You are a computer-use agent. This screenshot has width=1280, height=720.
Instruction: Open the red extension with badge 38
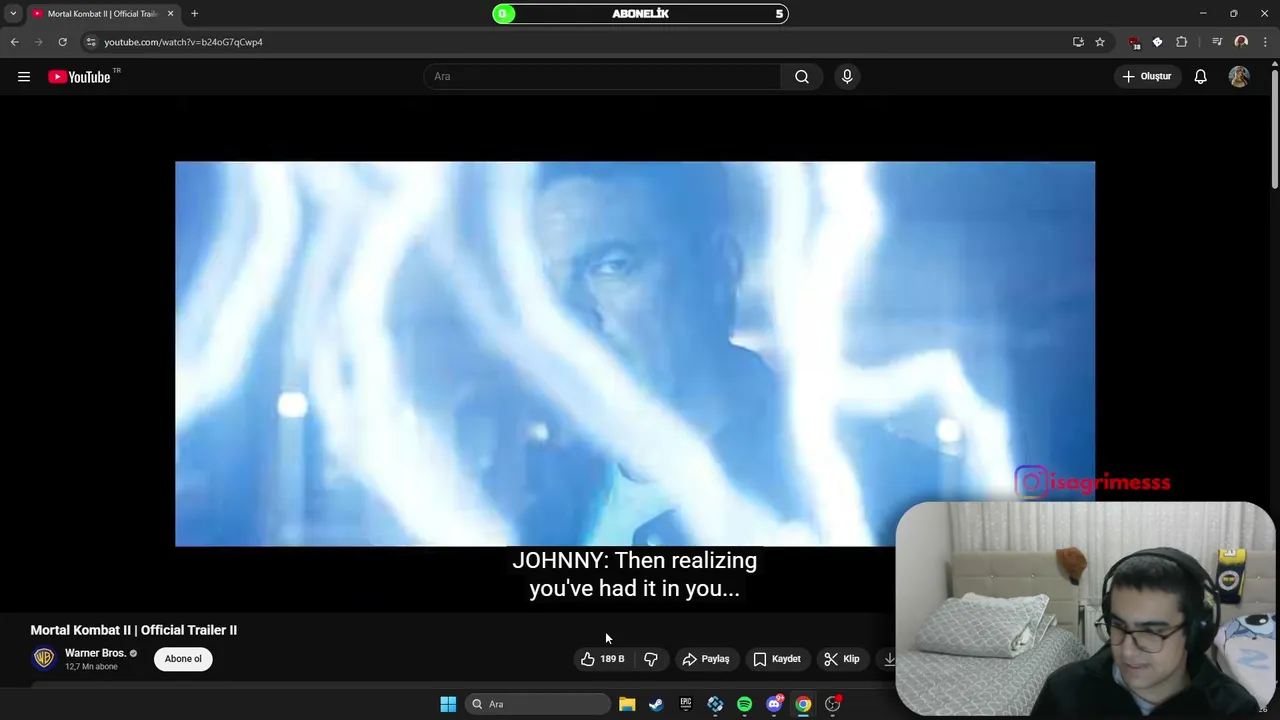tap(1134, 42)
